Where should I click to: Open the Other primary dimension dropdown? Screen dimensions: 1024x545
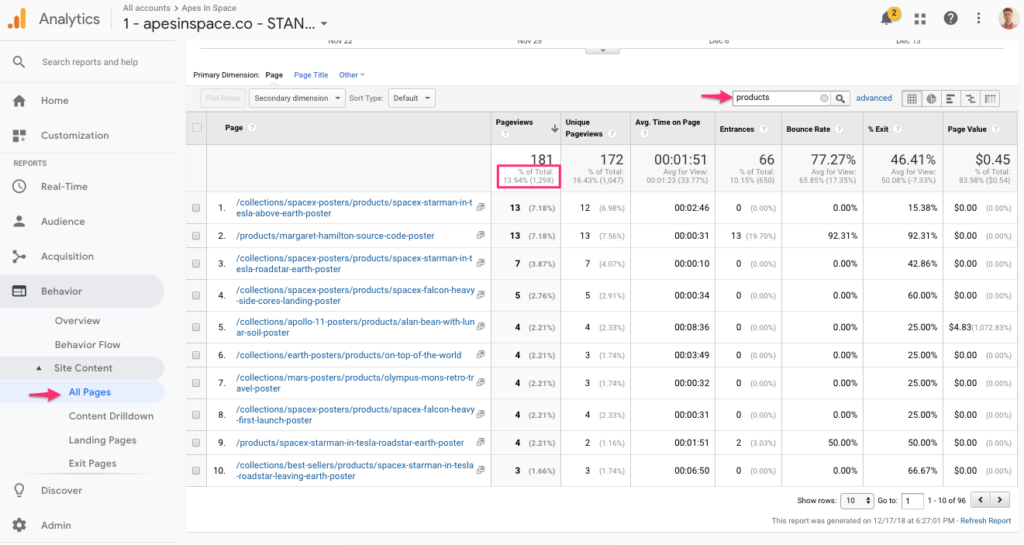click(351, 75)
